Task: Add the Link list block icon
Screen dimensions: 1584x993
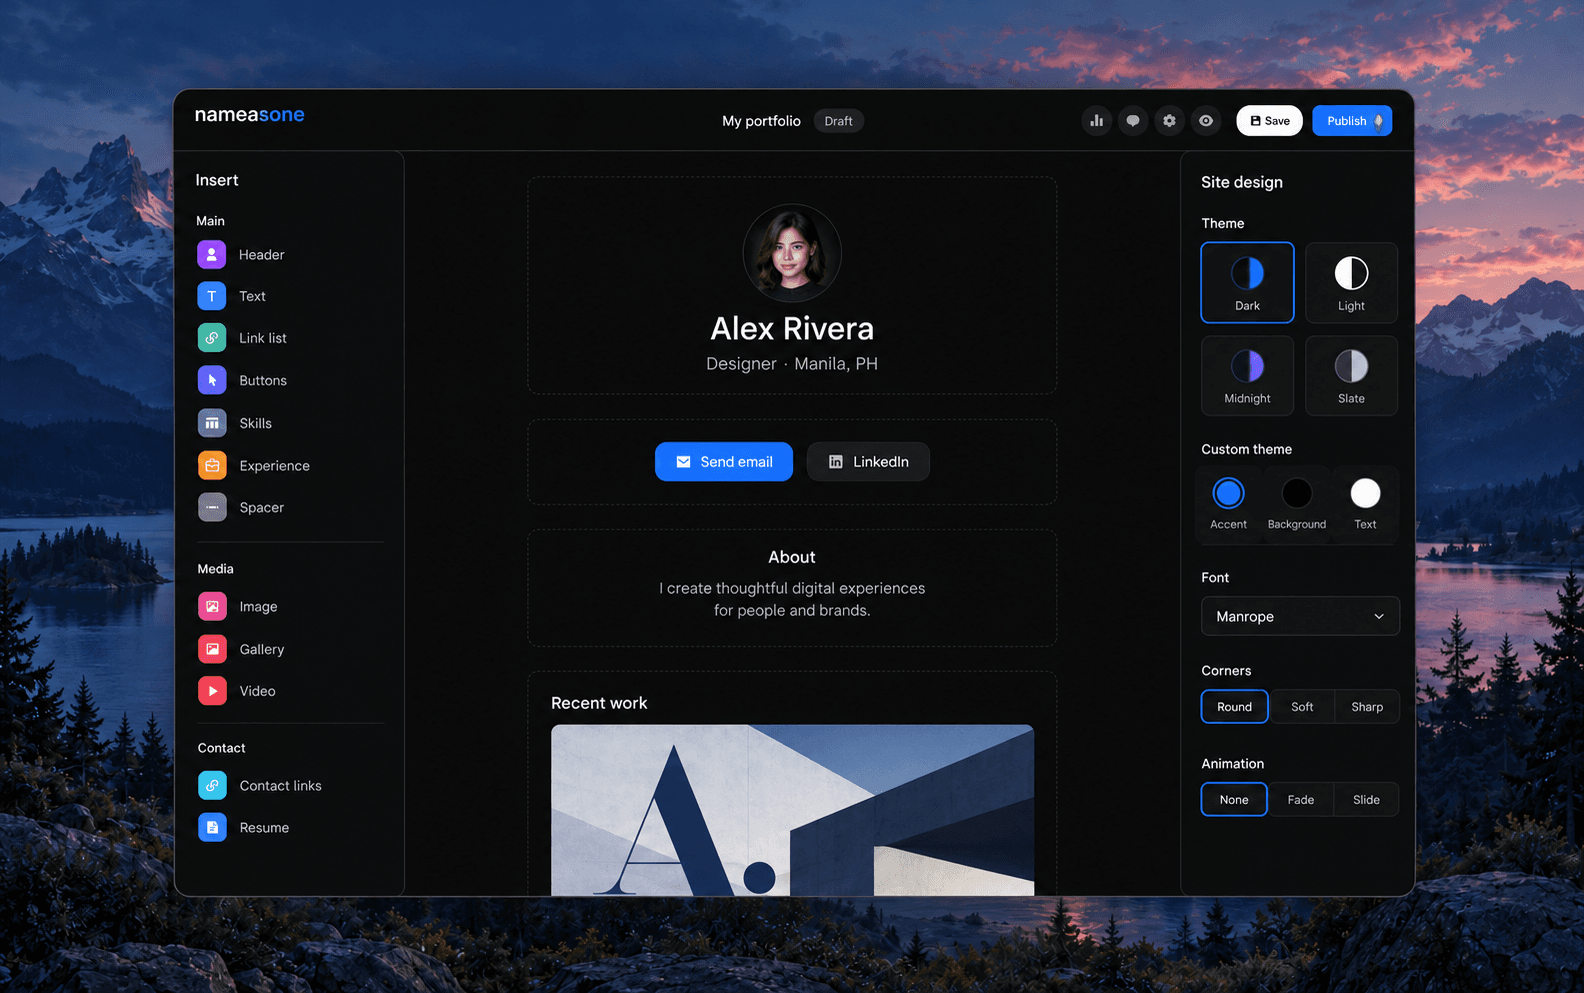Action: (212, 338)
